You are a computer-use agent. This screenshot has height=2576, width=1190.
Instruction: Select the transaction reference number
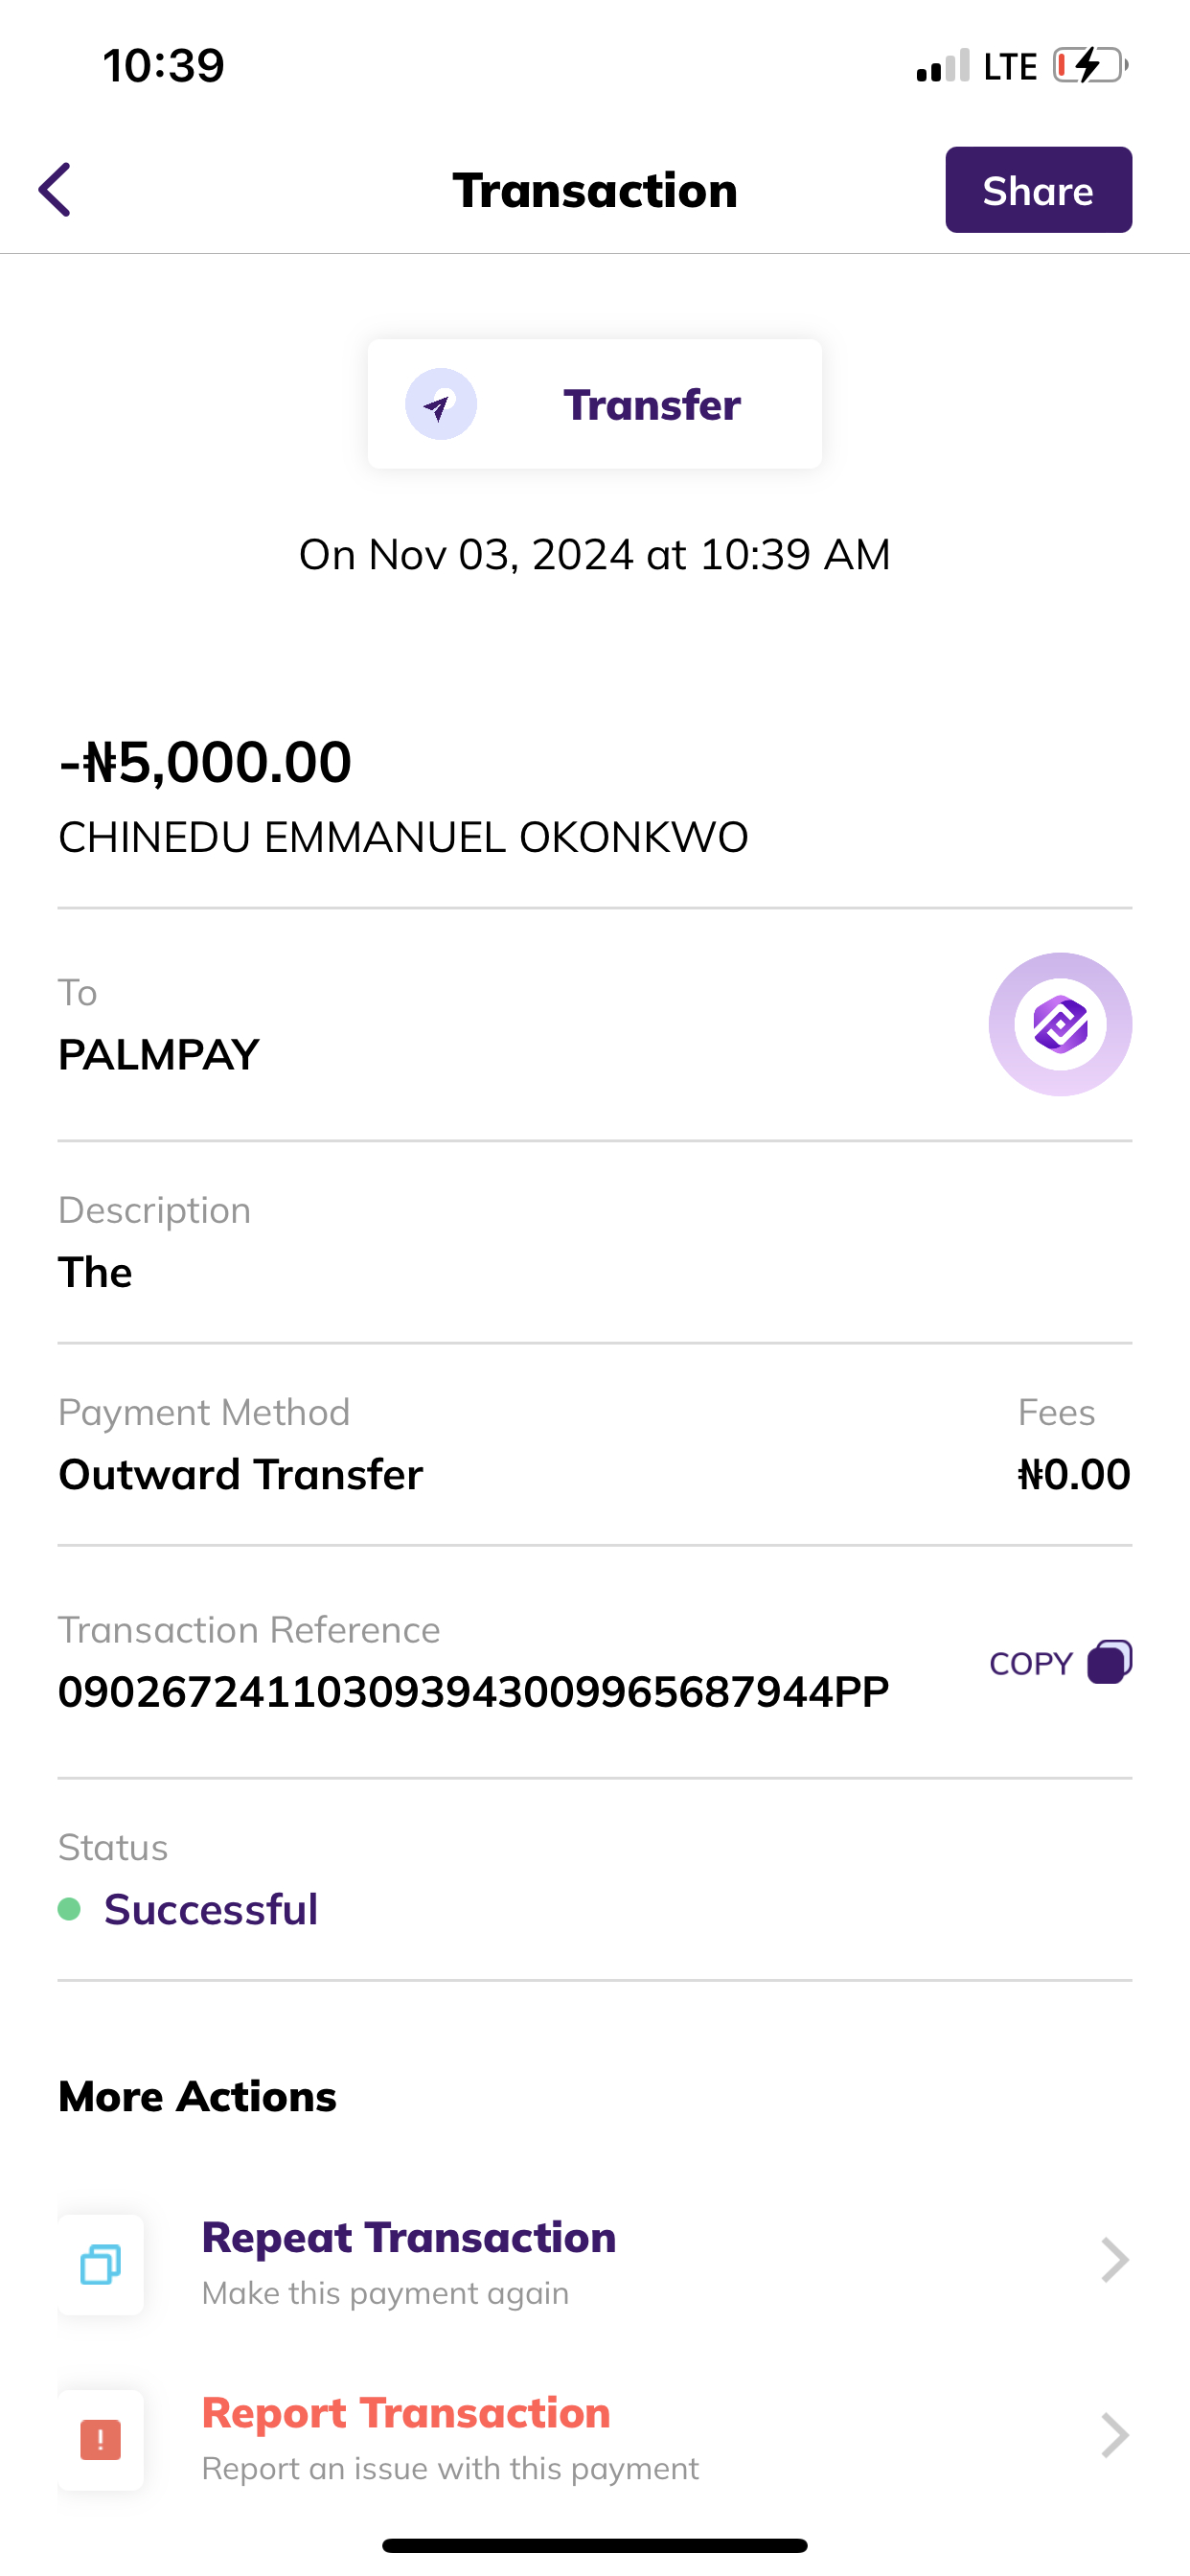click(x=473, y=1692)
